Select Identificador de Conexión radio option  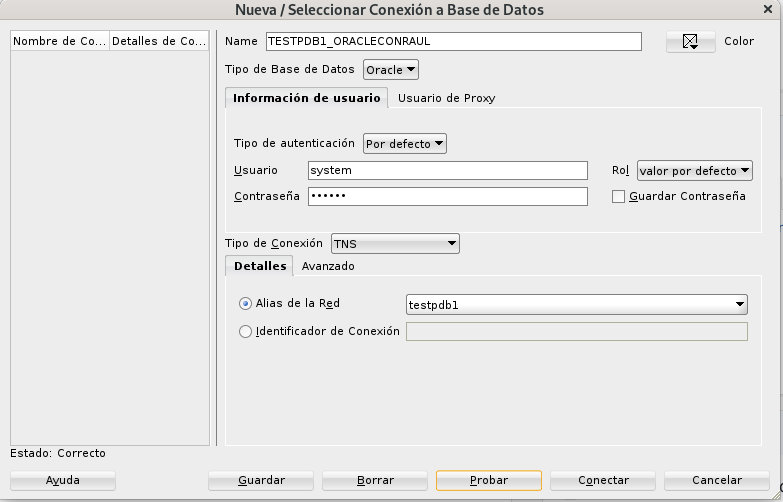coord(246,332)
